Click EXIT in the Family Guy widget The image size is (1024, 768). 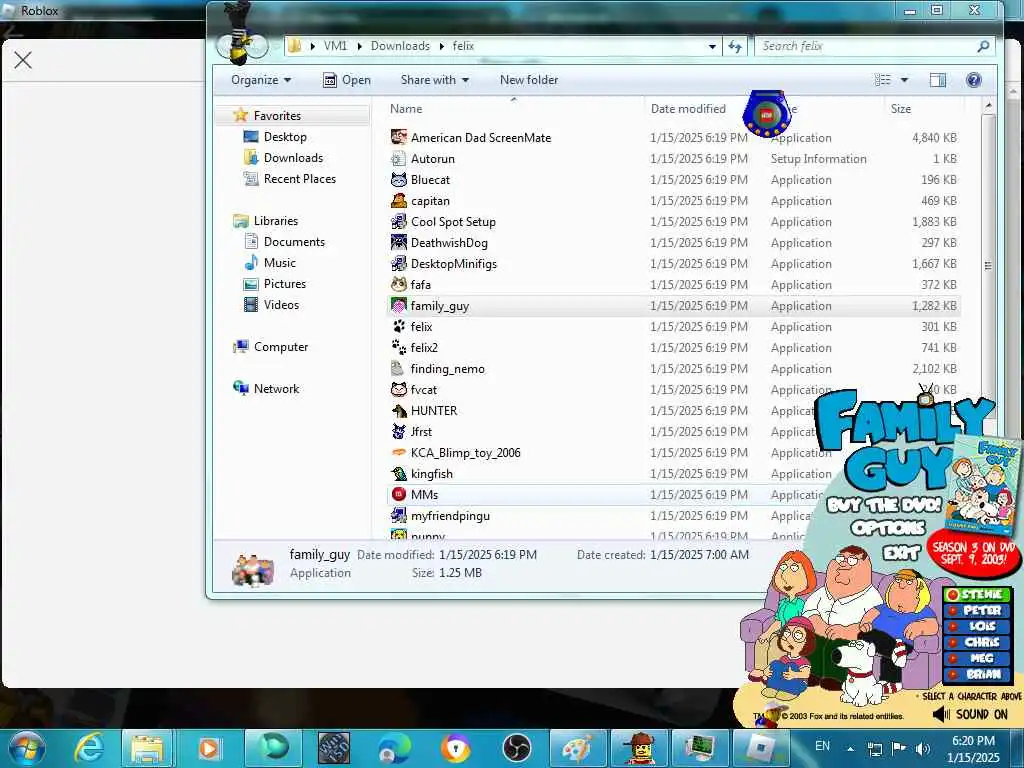pos(901,554)
